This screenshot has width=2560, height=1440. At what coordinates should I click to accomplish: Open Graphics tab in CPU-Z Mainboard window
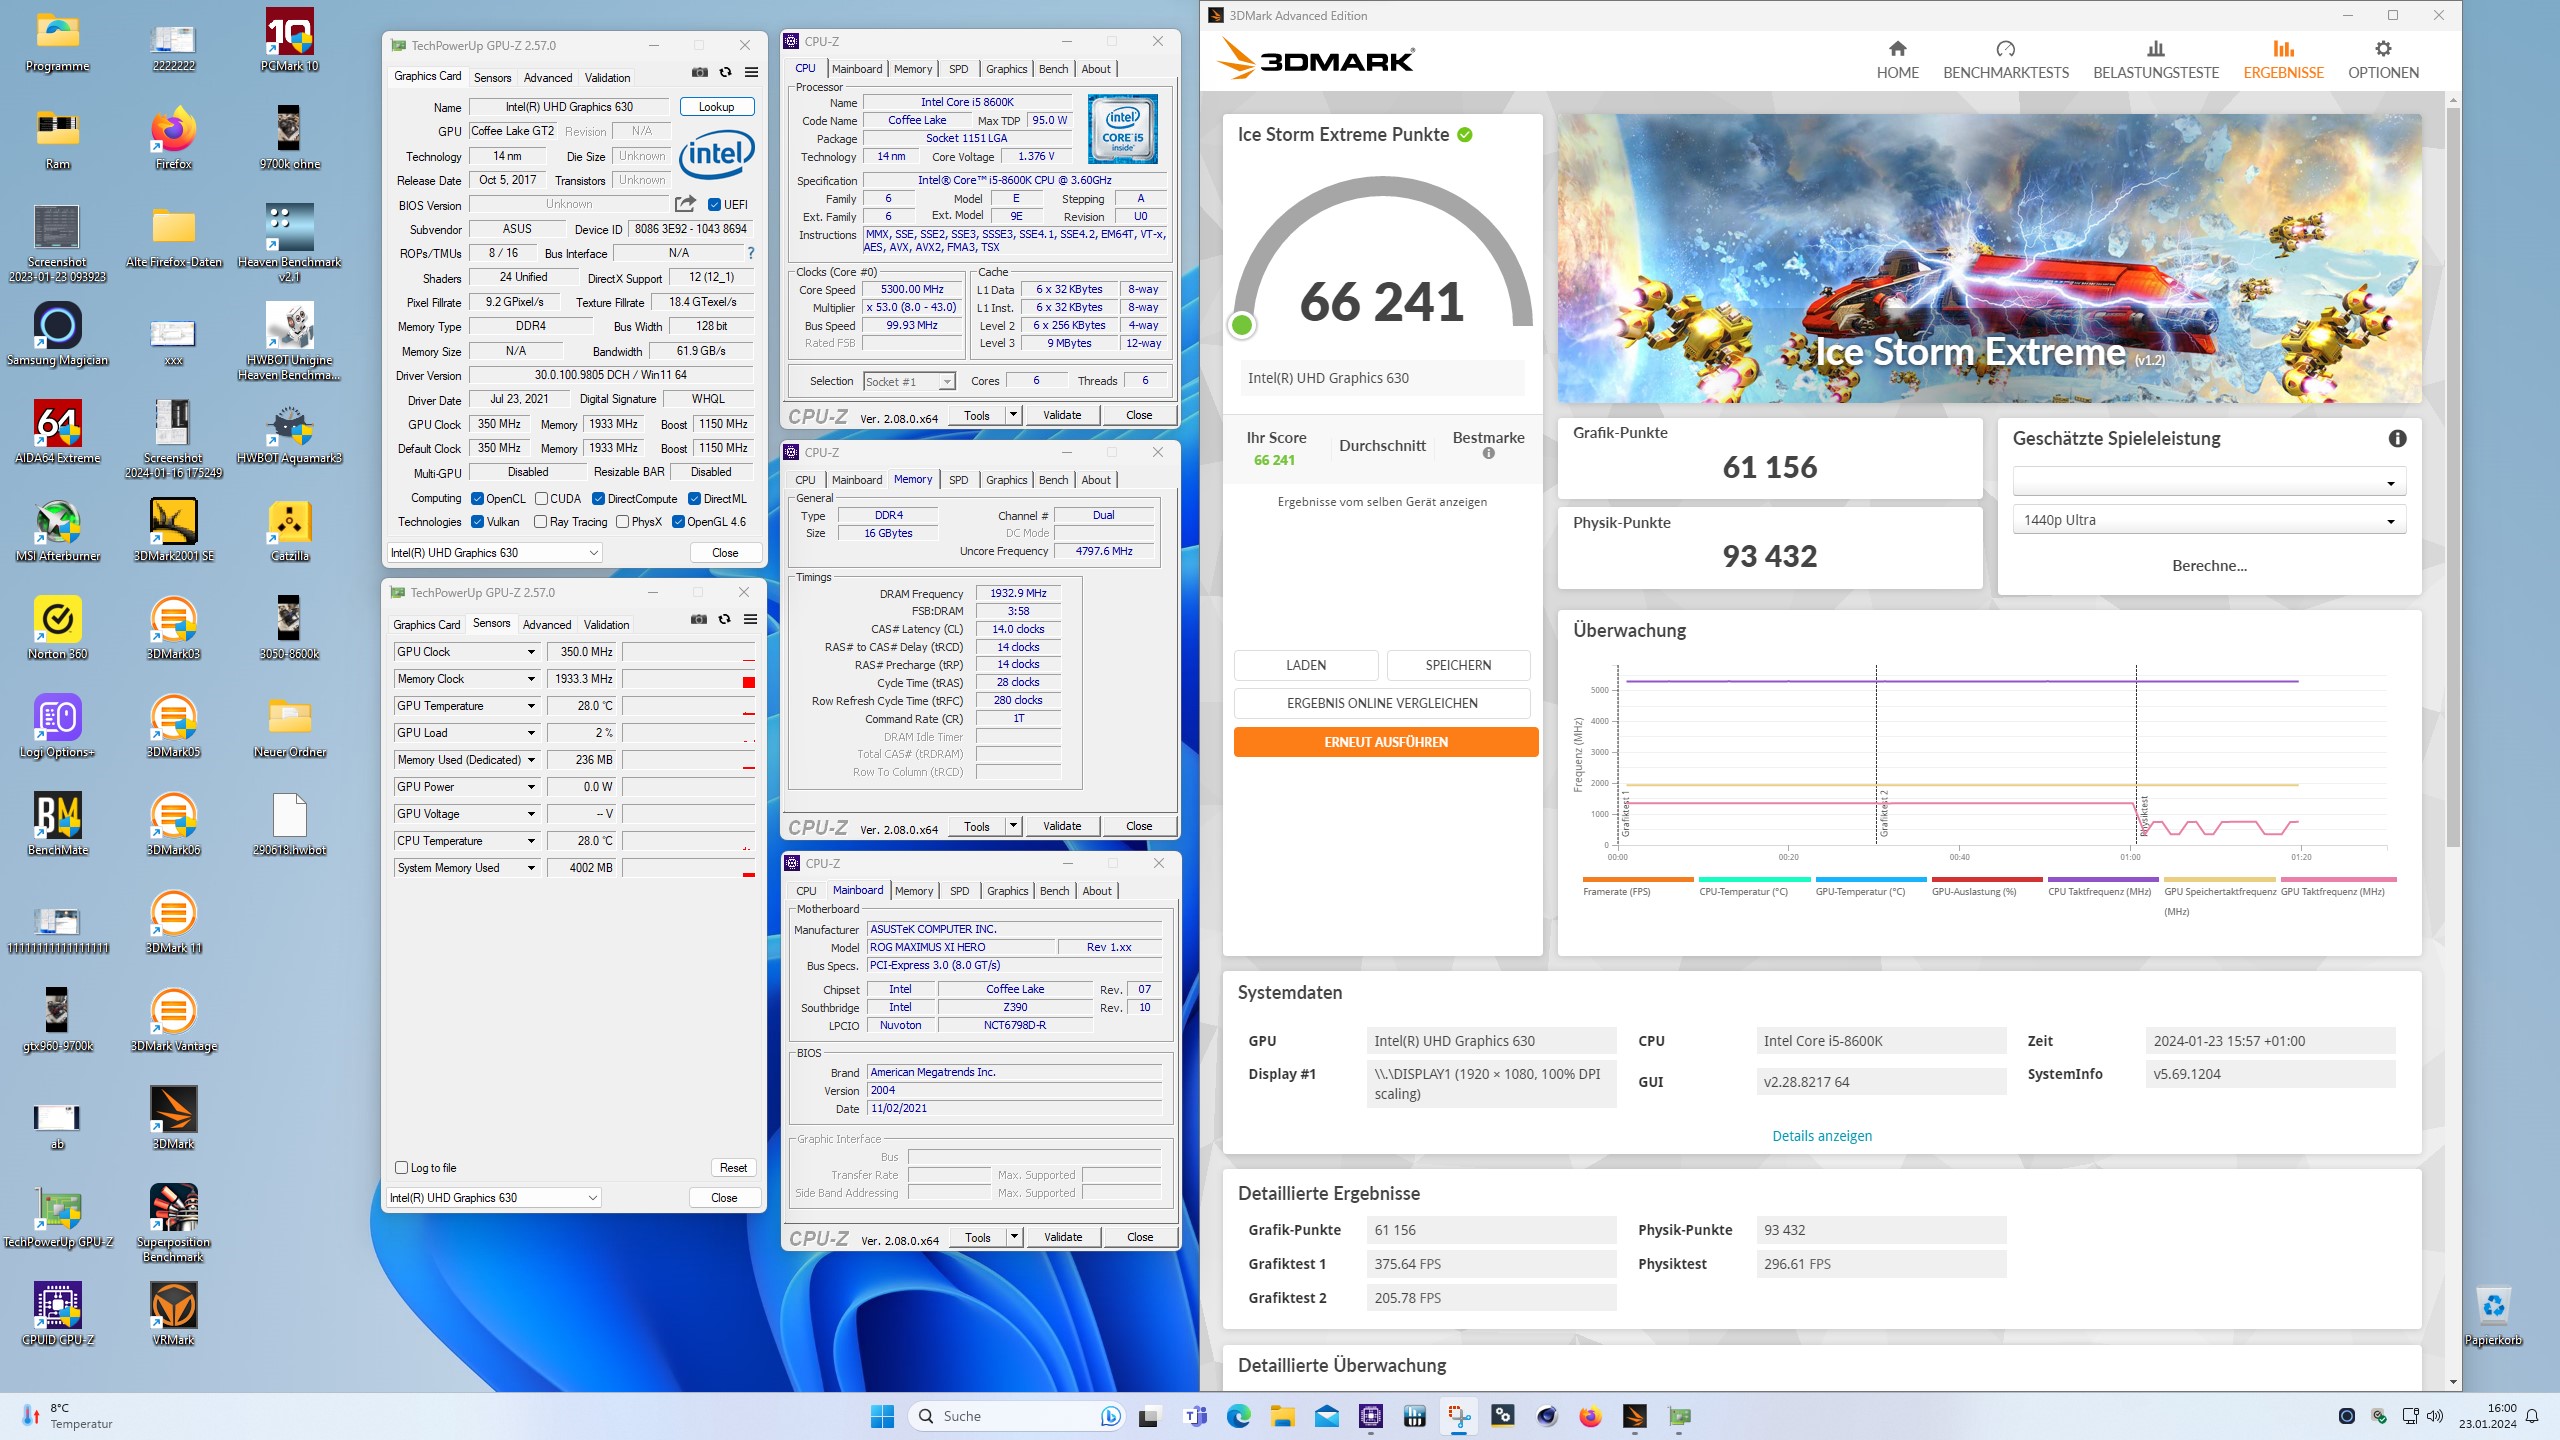pyautogui.click(x=1007, y=891)
